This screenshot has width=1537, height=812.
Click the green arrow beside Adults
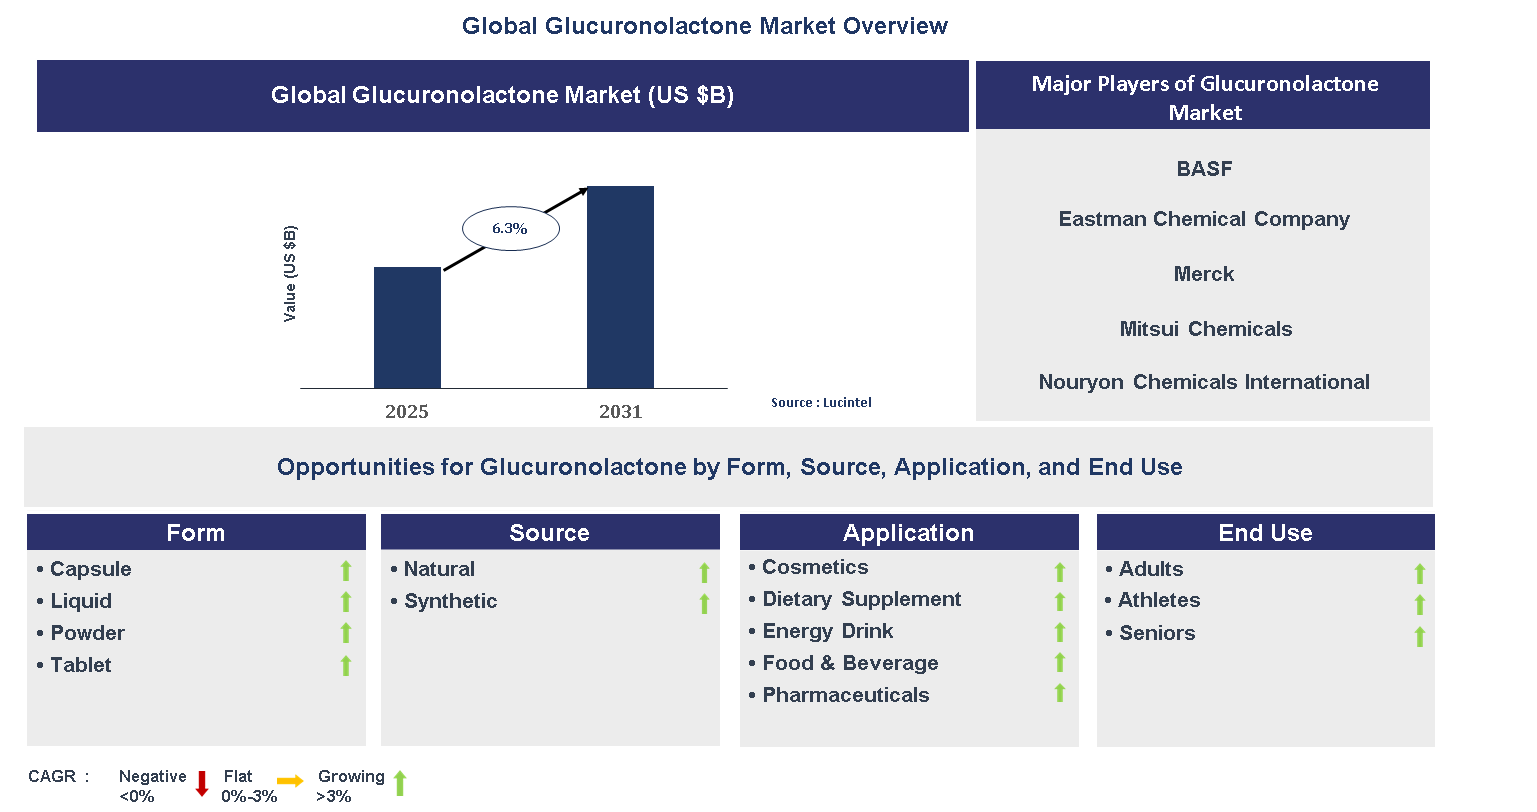1420,574
